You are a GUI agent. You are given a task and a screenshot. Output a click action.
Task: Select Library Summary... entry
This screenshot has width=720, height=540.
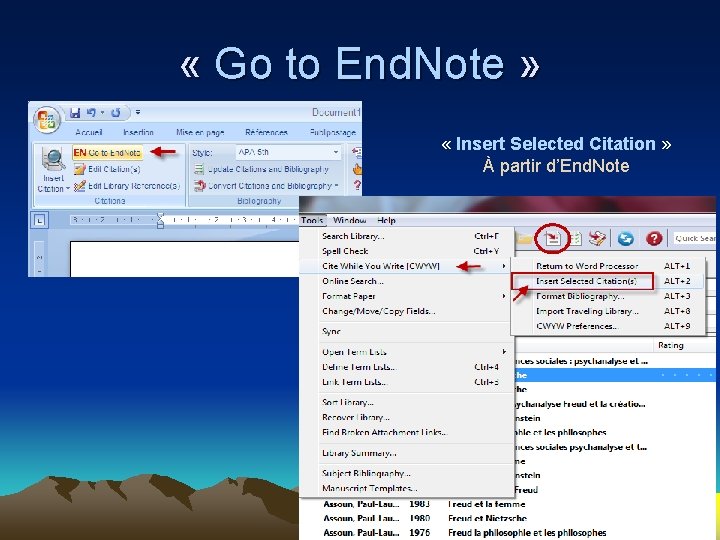pyautogui.click(x=407, y=453)
